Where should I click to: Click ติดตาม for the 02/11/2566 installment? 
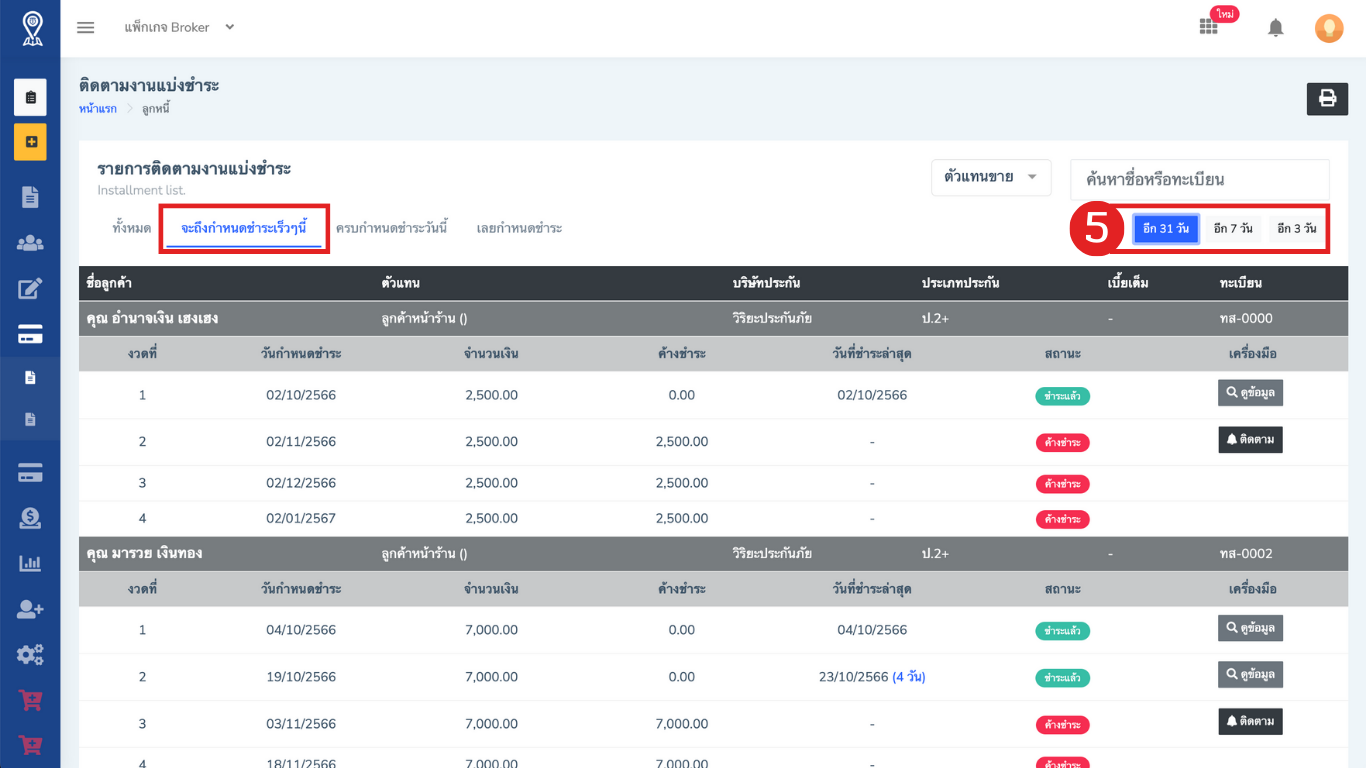click(x=1250, y=440)
